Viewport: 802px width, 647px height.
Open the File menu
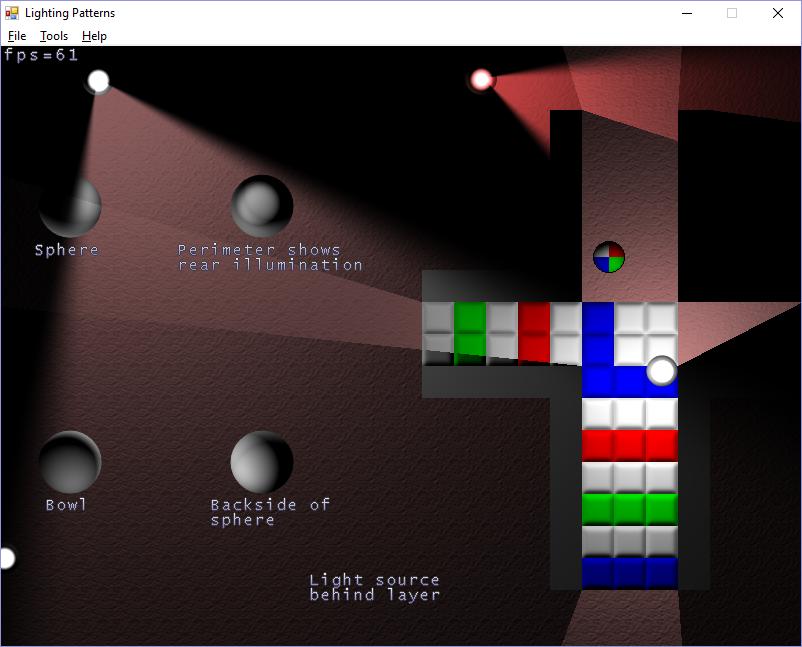17,36
